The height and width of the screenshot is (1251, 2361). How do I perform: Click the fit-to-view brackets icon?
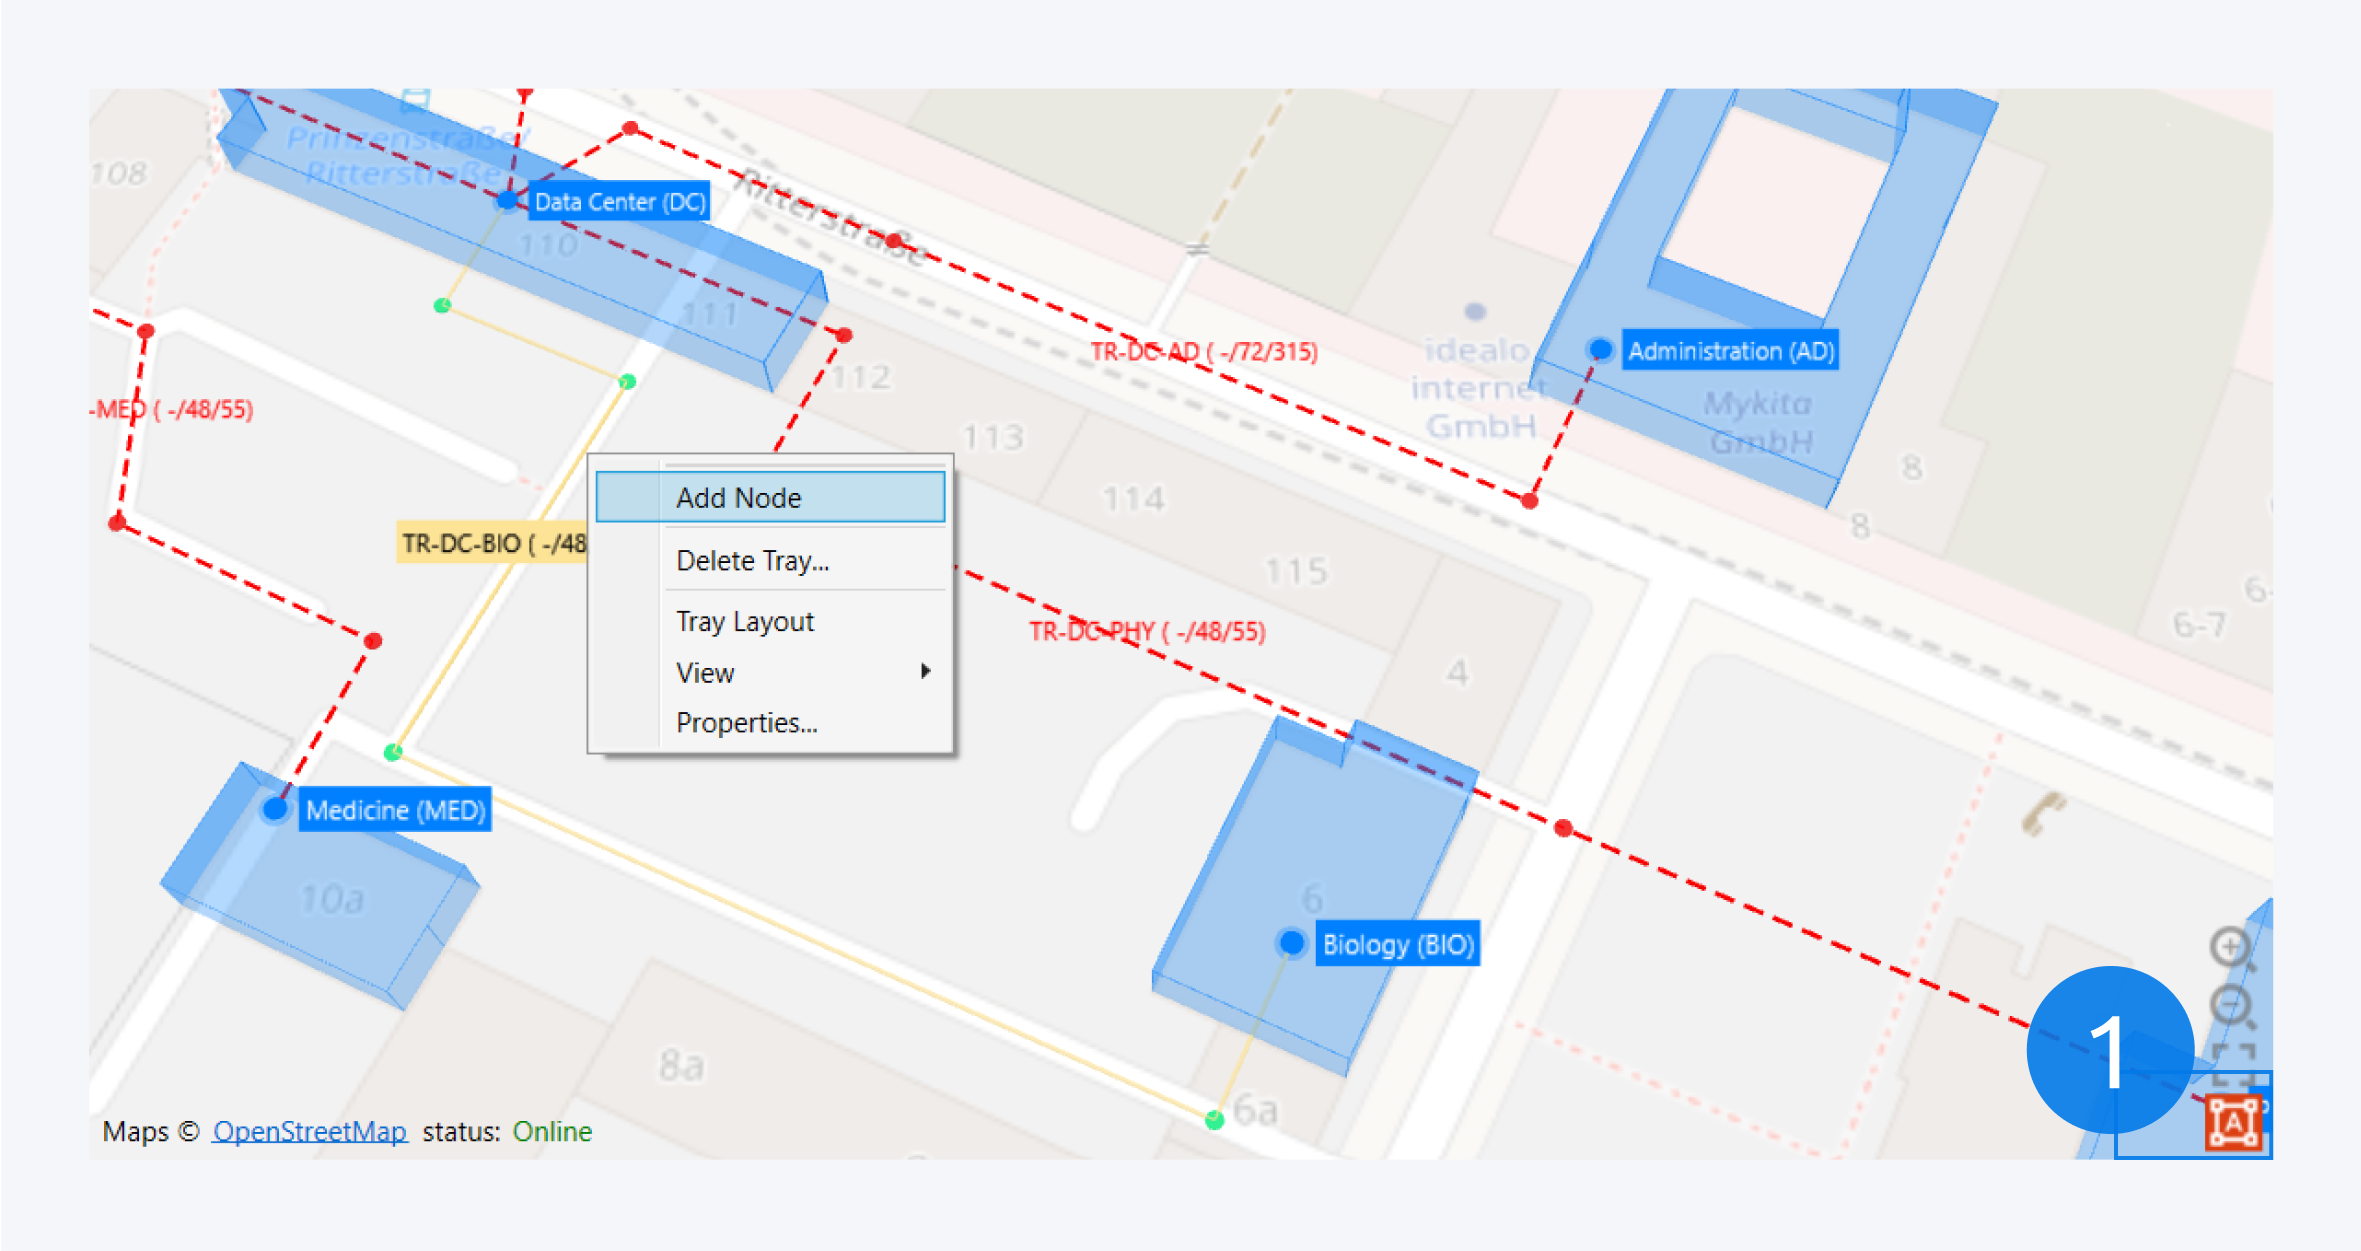tap(2233, 1063)
